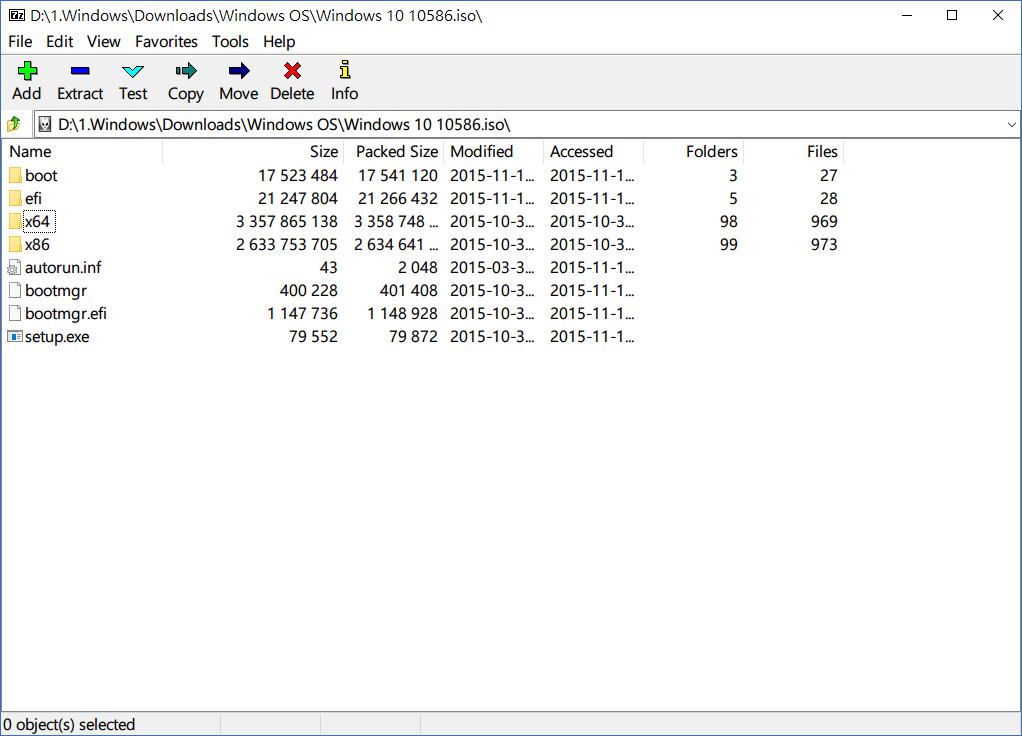Open the Favorites menu
Viewport: 1022px width, 736px height.
pos(166,42)
